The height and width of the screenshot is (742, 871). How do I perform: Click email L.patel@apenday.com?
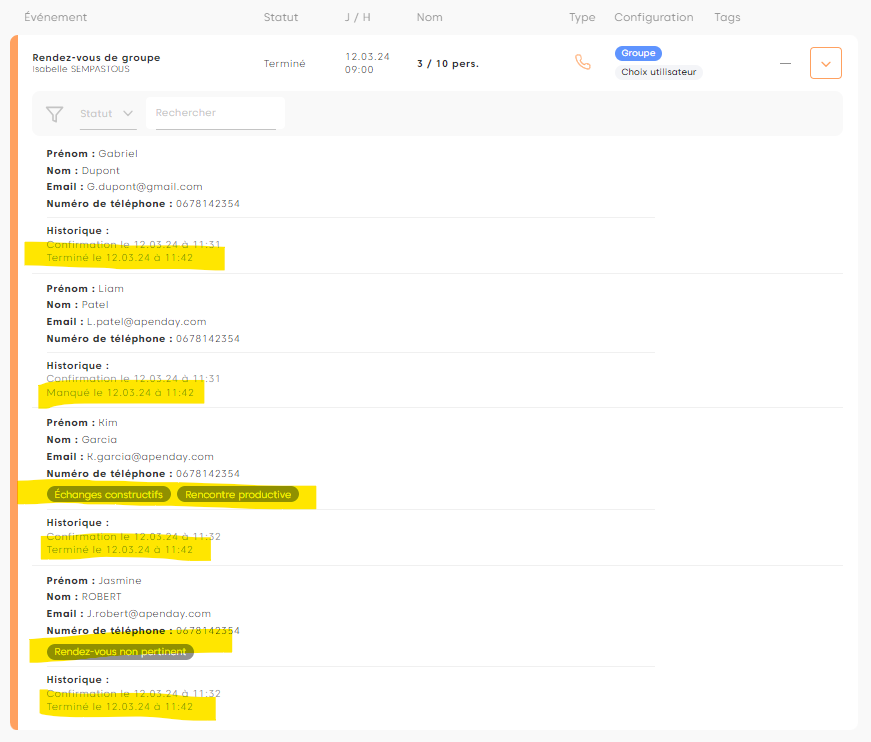(x=146, y=322)
